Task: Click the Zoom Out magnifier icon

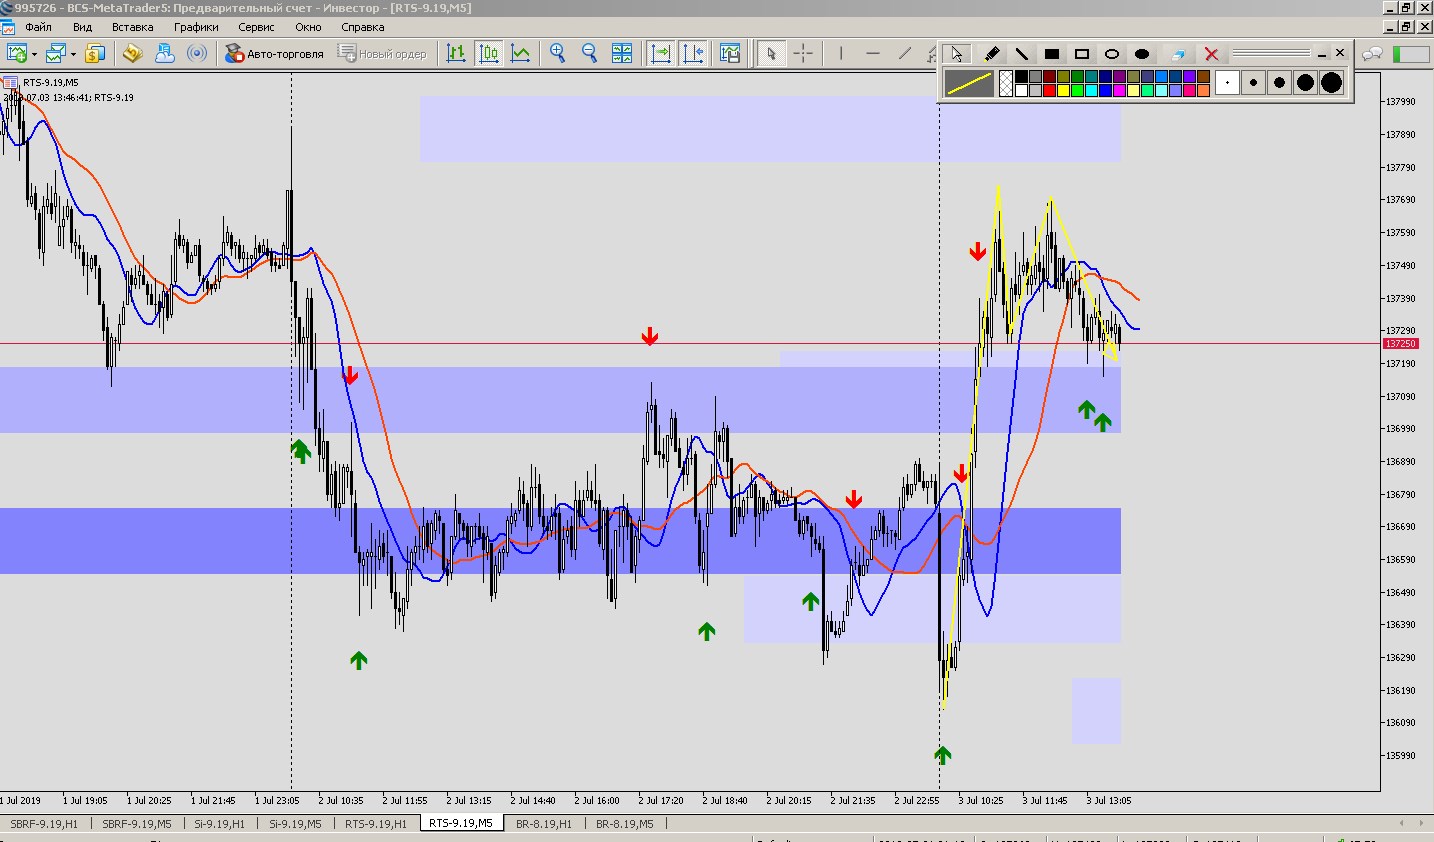Action: [589, 54]
